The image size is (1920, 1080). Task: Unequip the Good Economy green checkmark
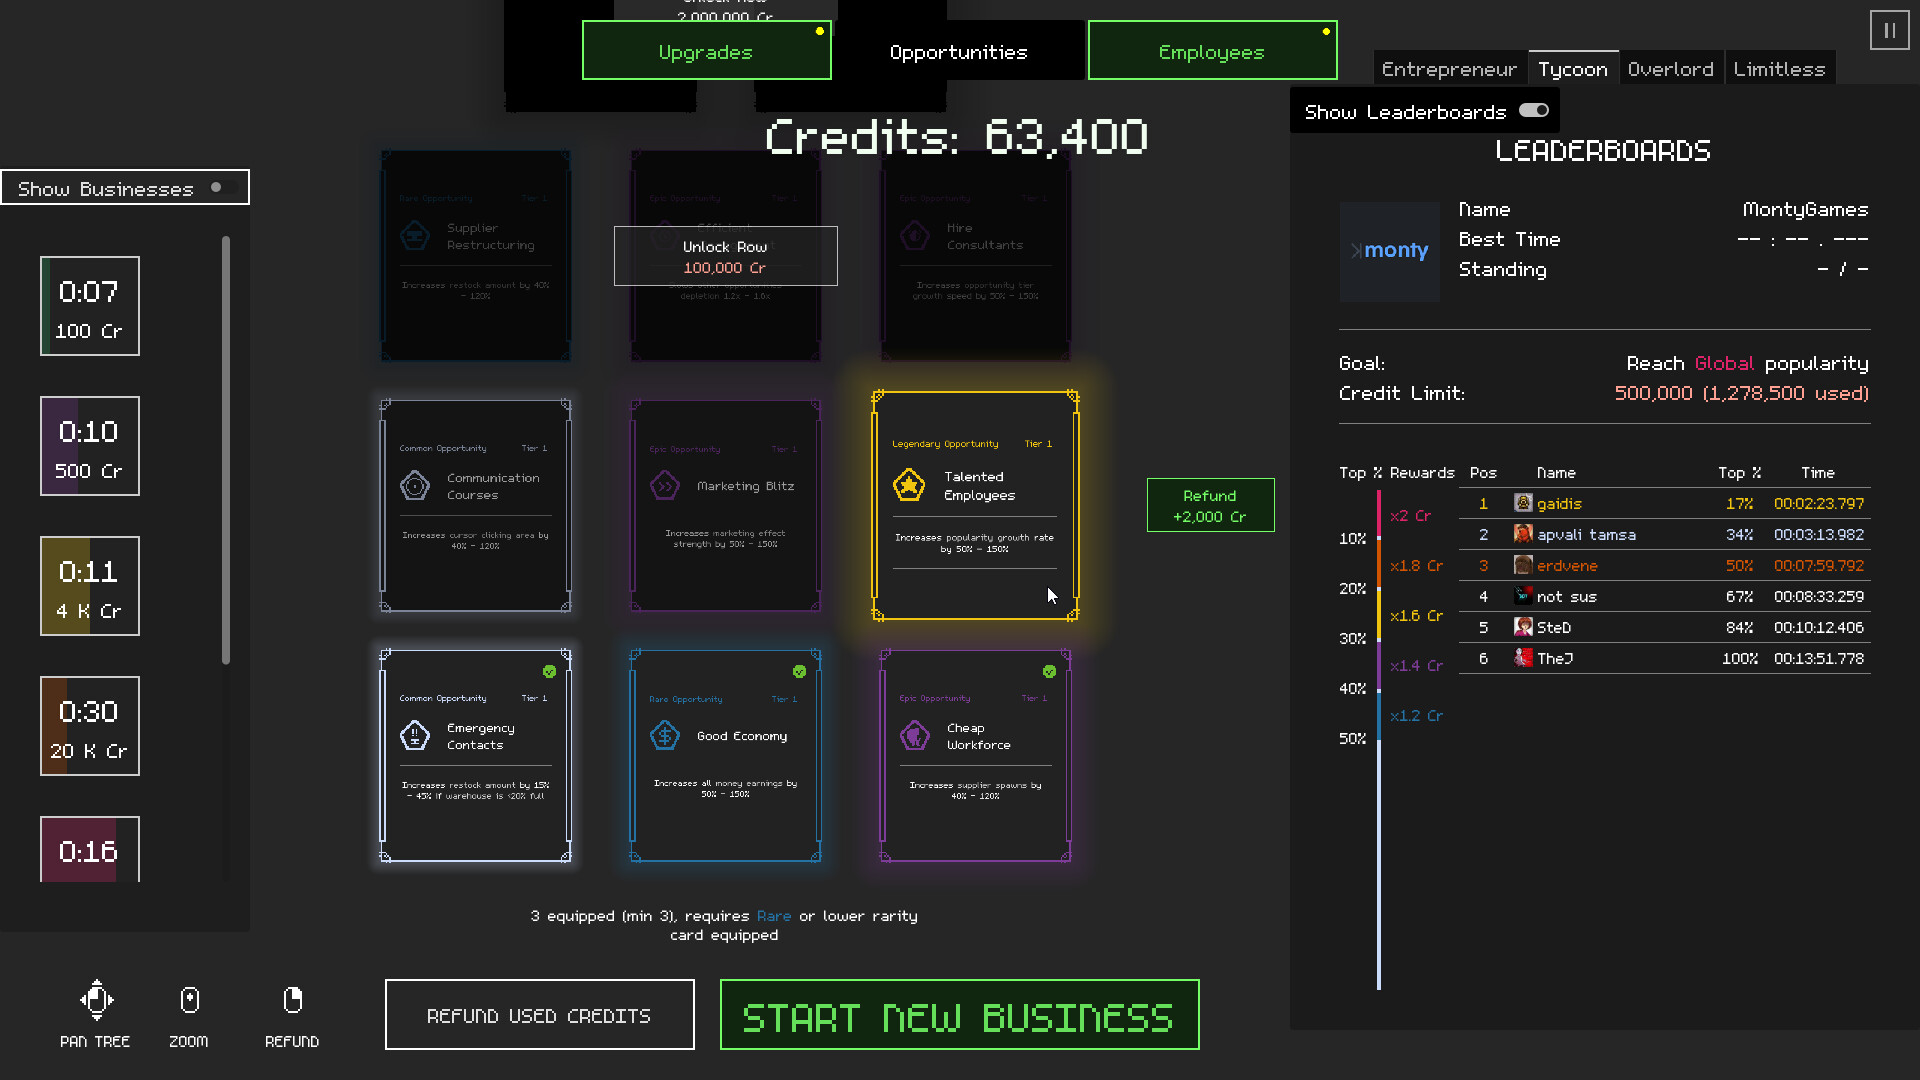(799, 672)
